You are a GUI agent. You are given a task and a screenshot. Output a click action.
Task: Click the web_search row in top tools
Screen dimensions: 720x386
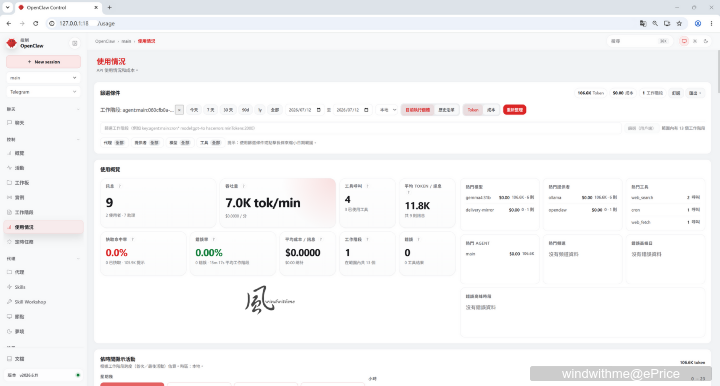[x=665, y=197]
